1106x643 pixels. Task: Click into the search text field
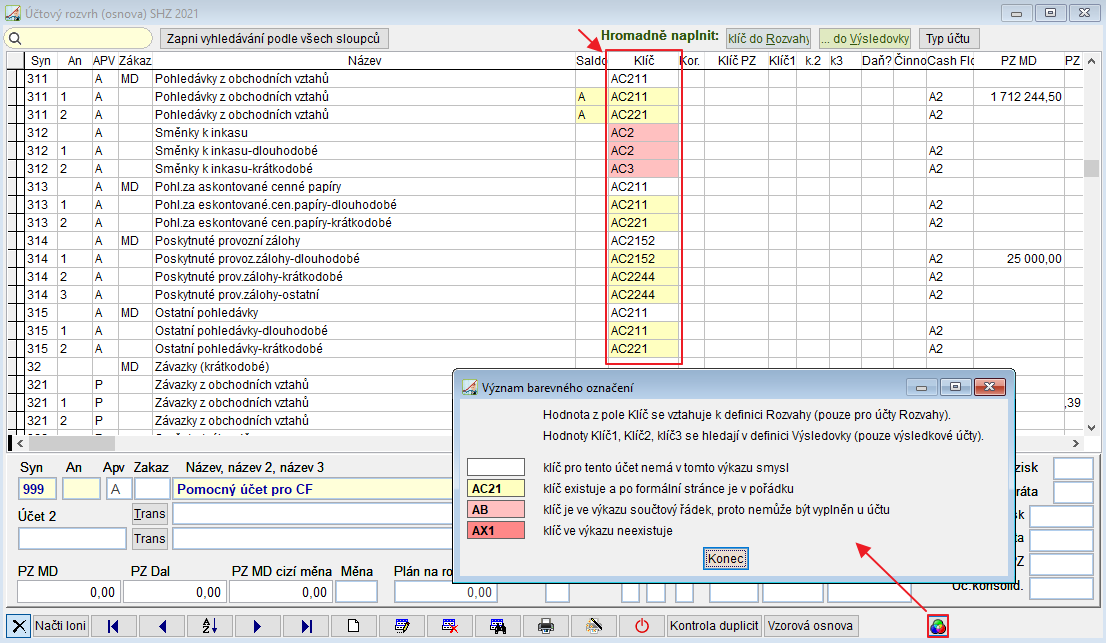tap(87, 39)
